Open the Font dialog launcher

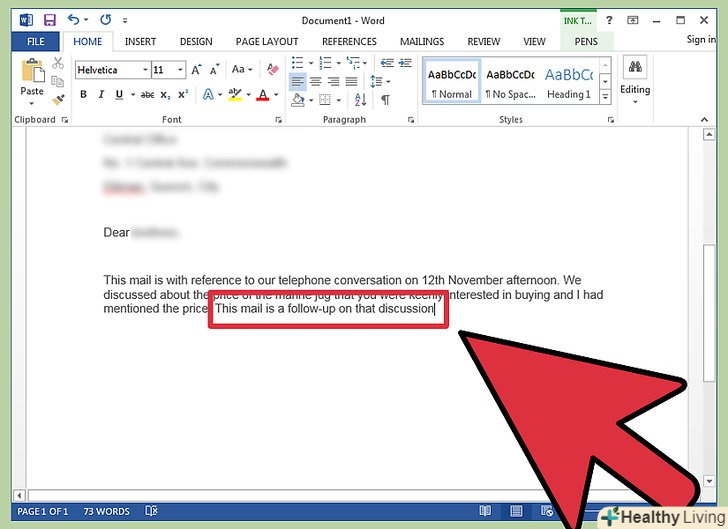(278, 120)
